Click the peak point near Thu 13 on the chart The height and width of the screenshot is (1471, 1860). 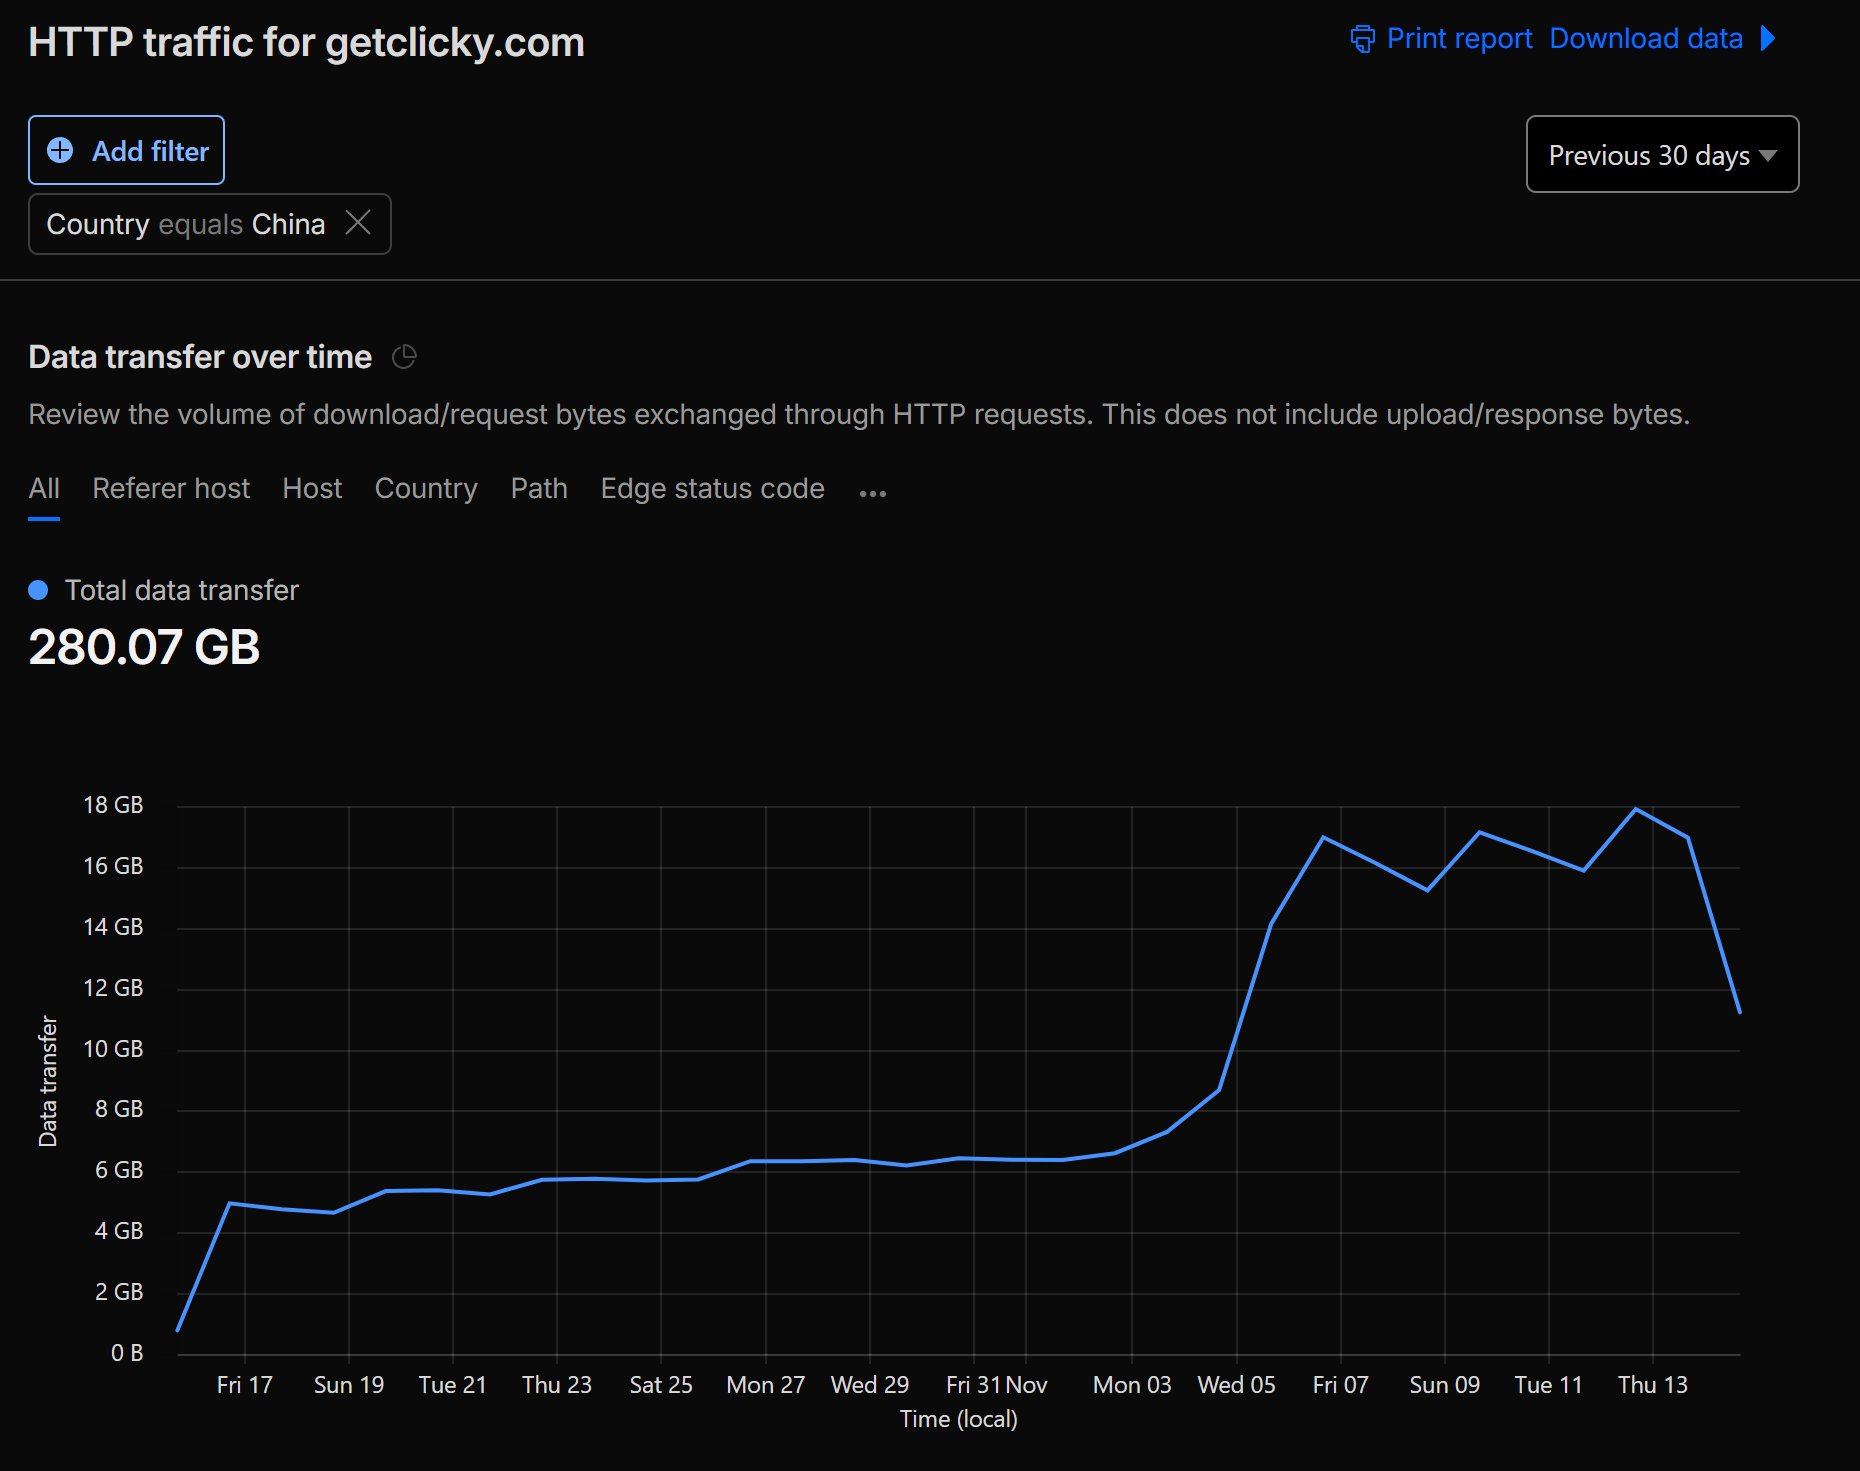(x=1635, y=808)
